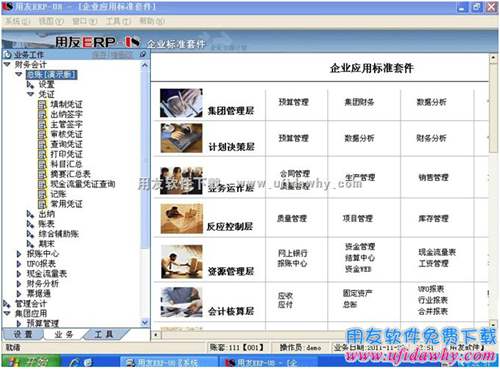This screenshot has width=500, height=369.
Task: Open 销售管理 module link
Action: click(x=433, y=177)
